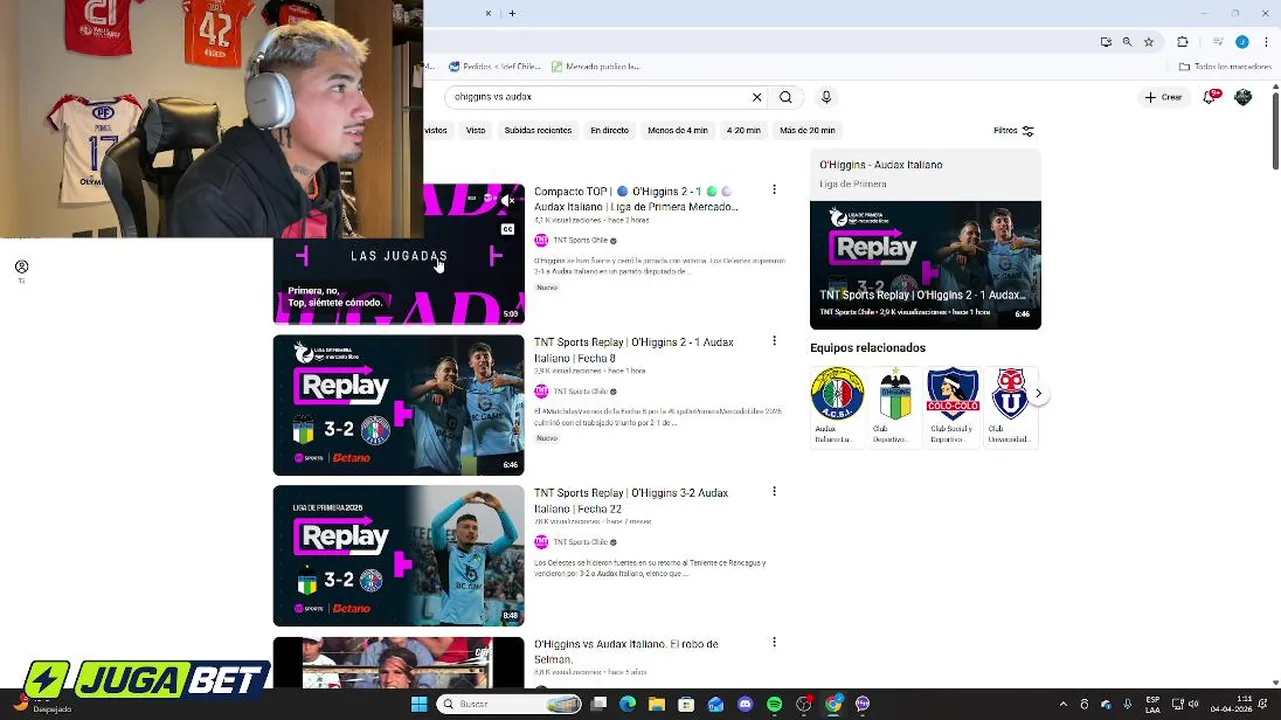1281x720 pixels.
Task: Unmute the Las Jugadas preview video
Action: [508, 201]
